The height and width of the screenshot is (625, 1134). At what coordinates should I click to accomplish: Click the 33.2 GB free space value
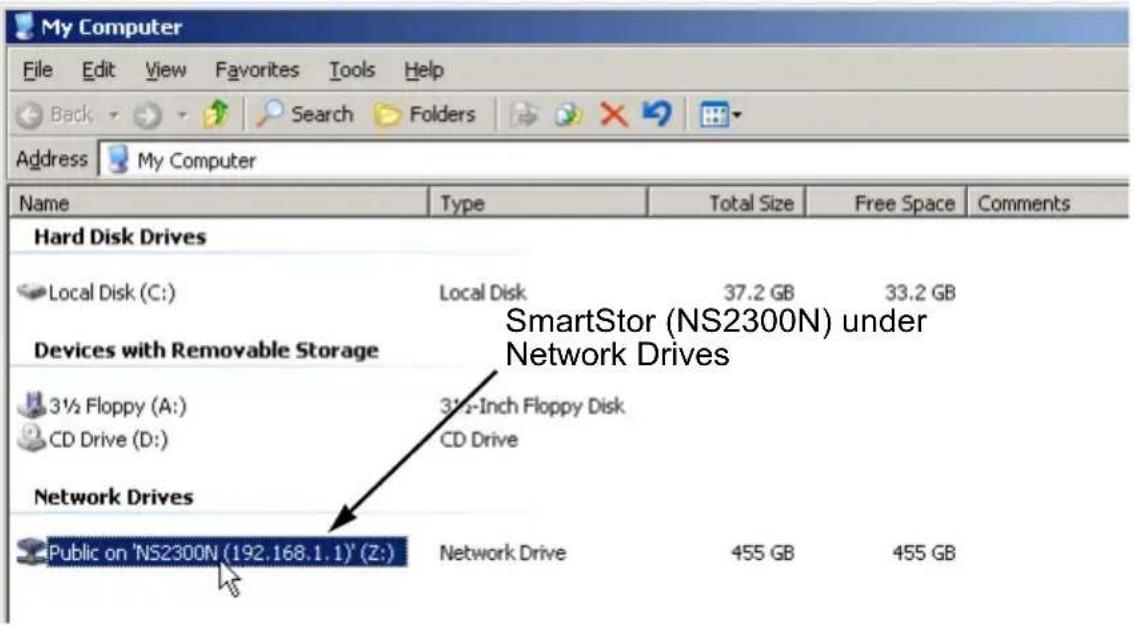920,293
